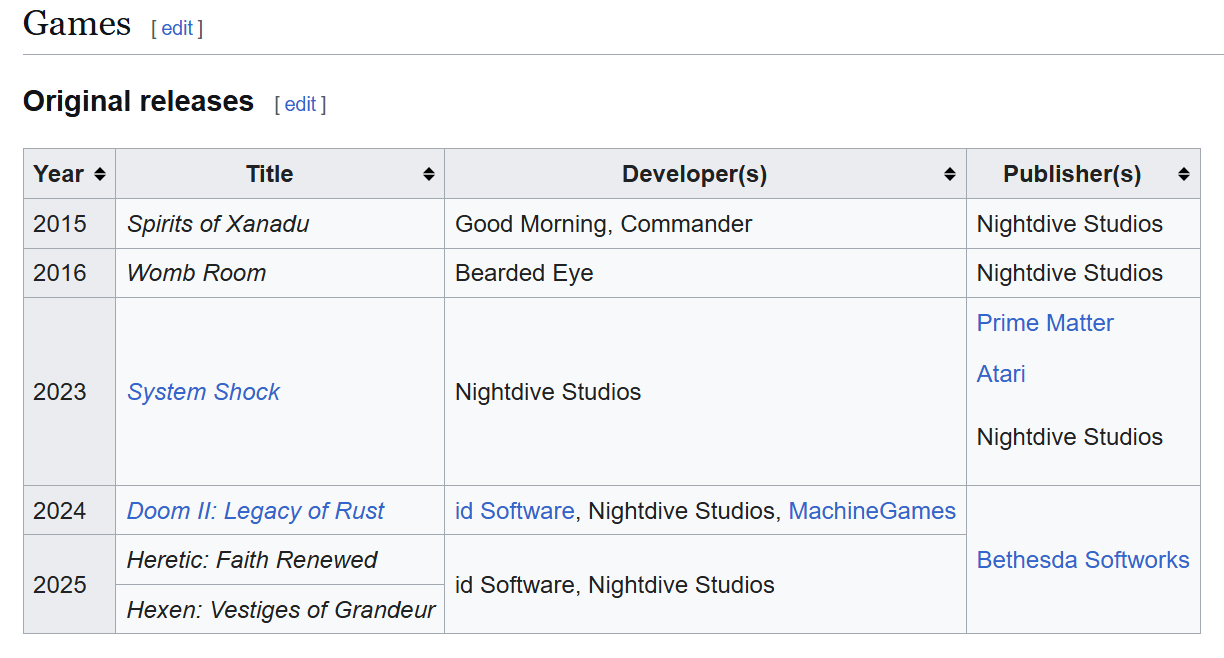Select the 2023 year cell
1224x658 pixels.
(69, 392)
